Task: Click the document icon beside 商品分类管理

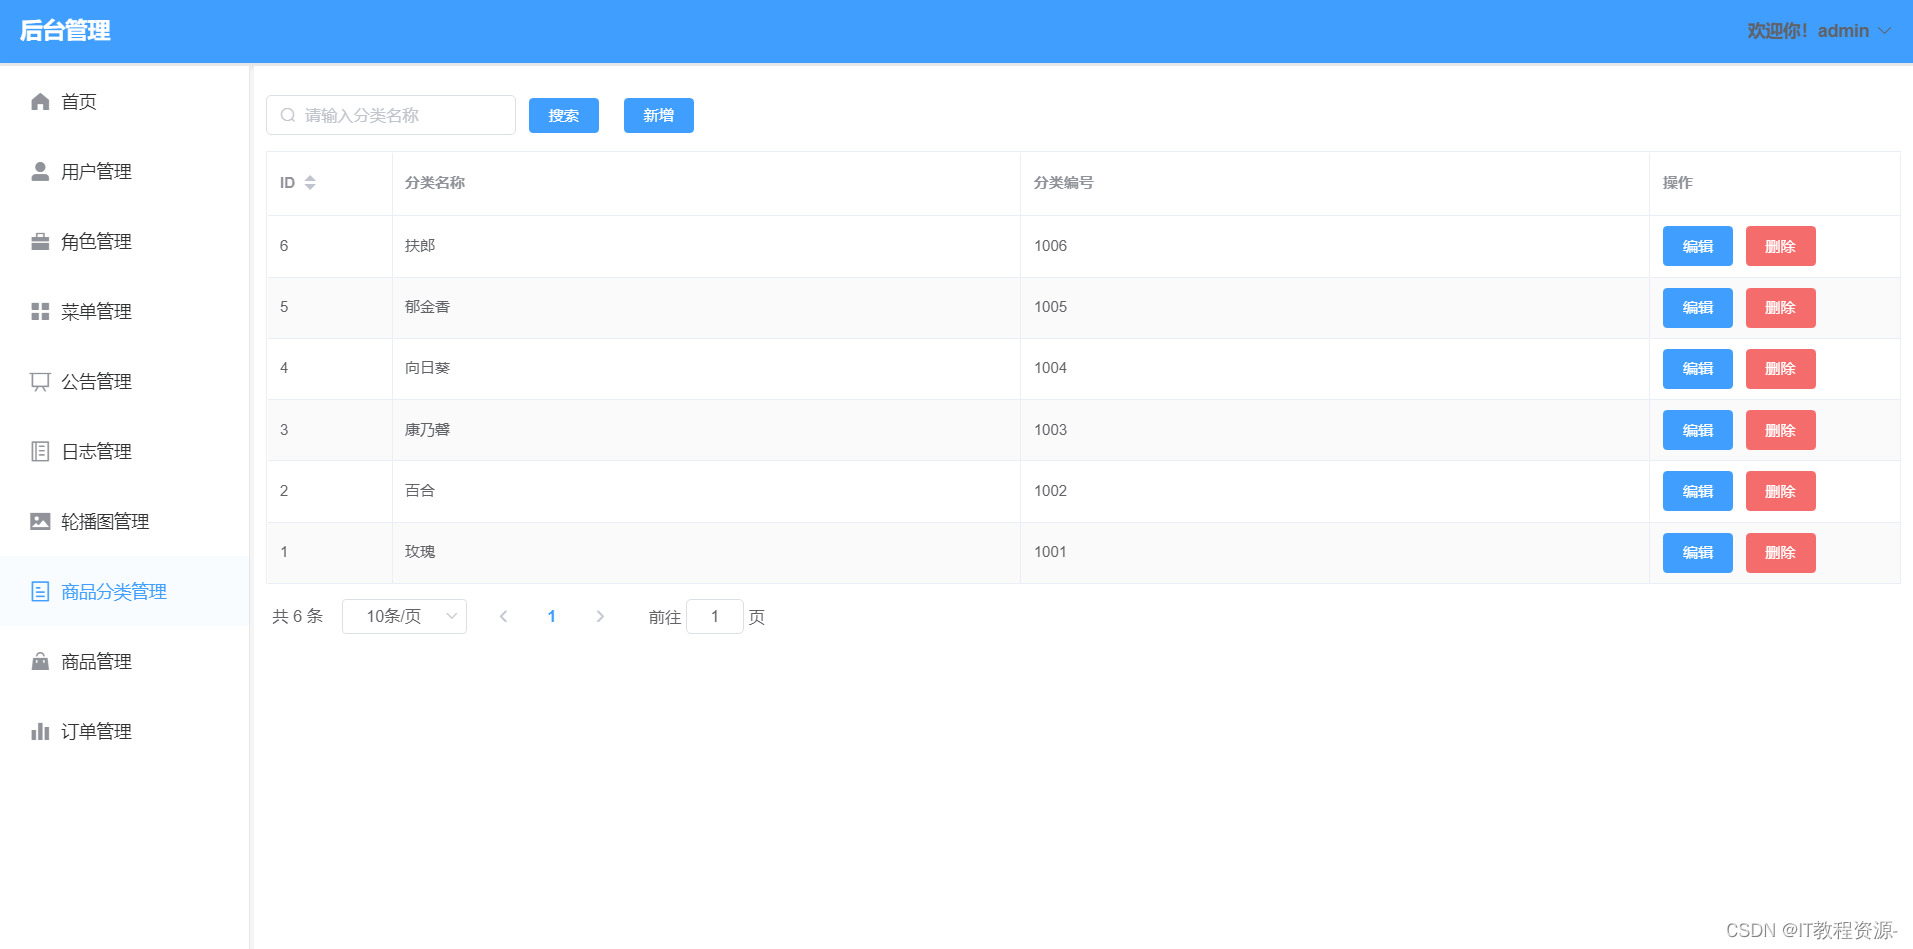Action: [40, 591]
